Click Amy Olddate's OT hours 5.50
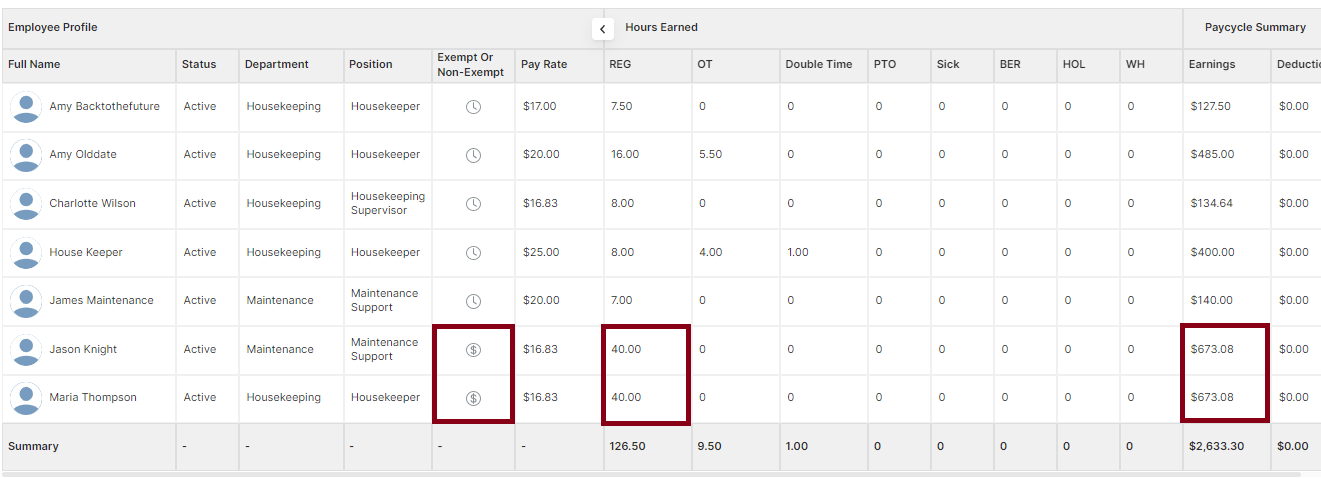Image resolution: width=1321 pixels, height=478 pixels. [710, 154]
